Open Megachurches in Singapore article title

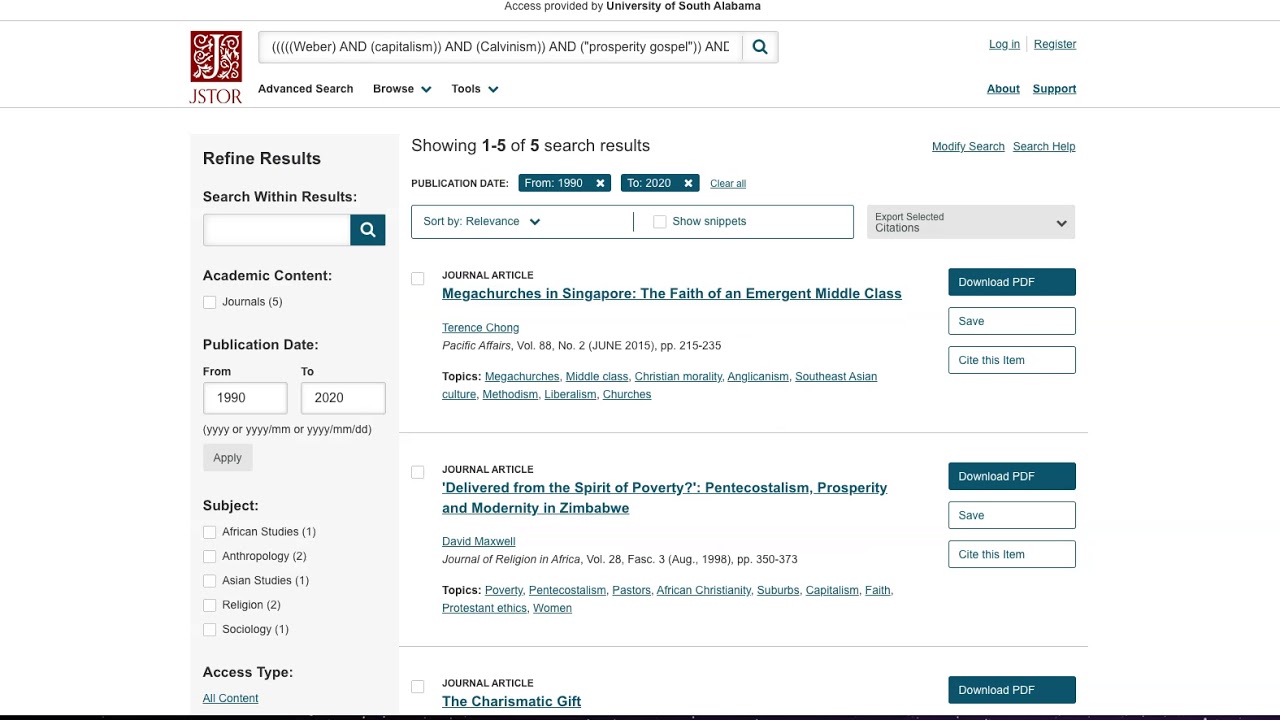[x=672, y=293]
